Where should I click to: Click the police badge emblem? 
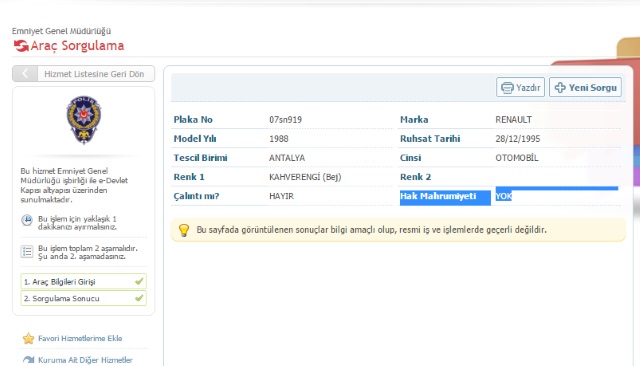(x=84, y=120)
